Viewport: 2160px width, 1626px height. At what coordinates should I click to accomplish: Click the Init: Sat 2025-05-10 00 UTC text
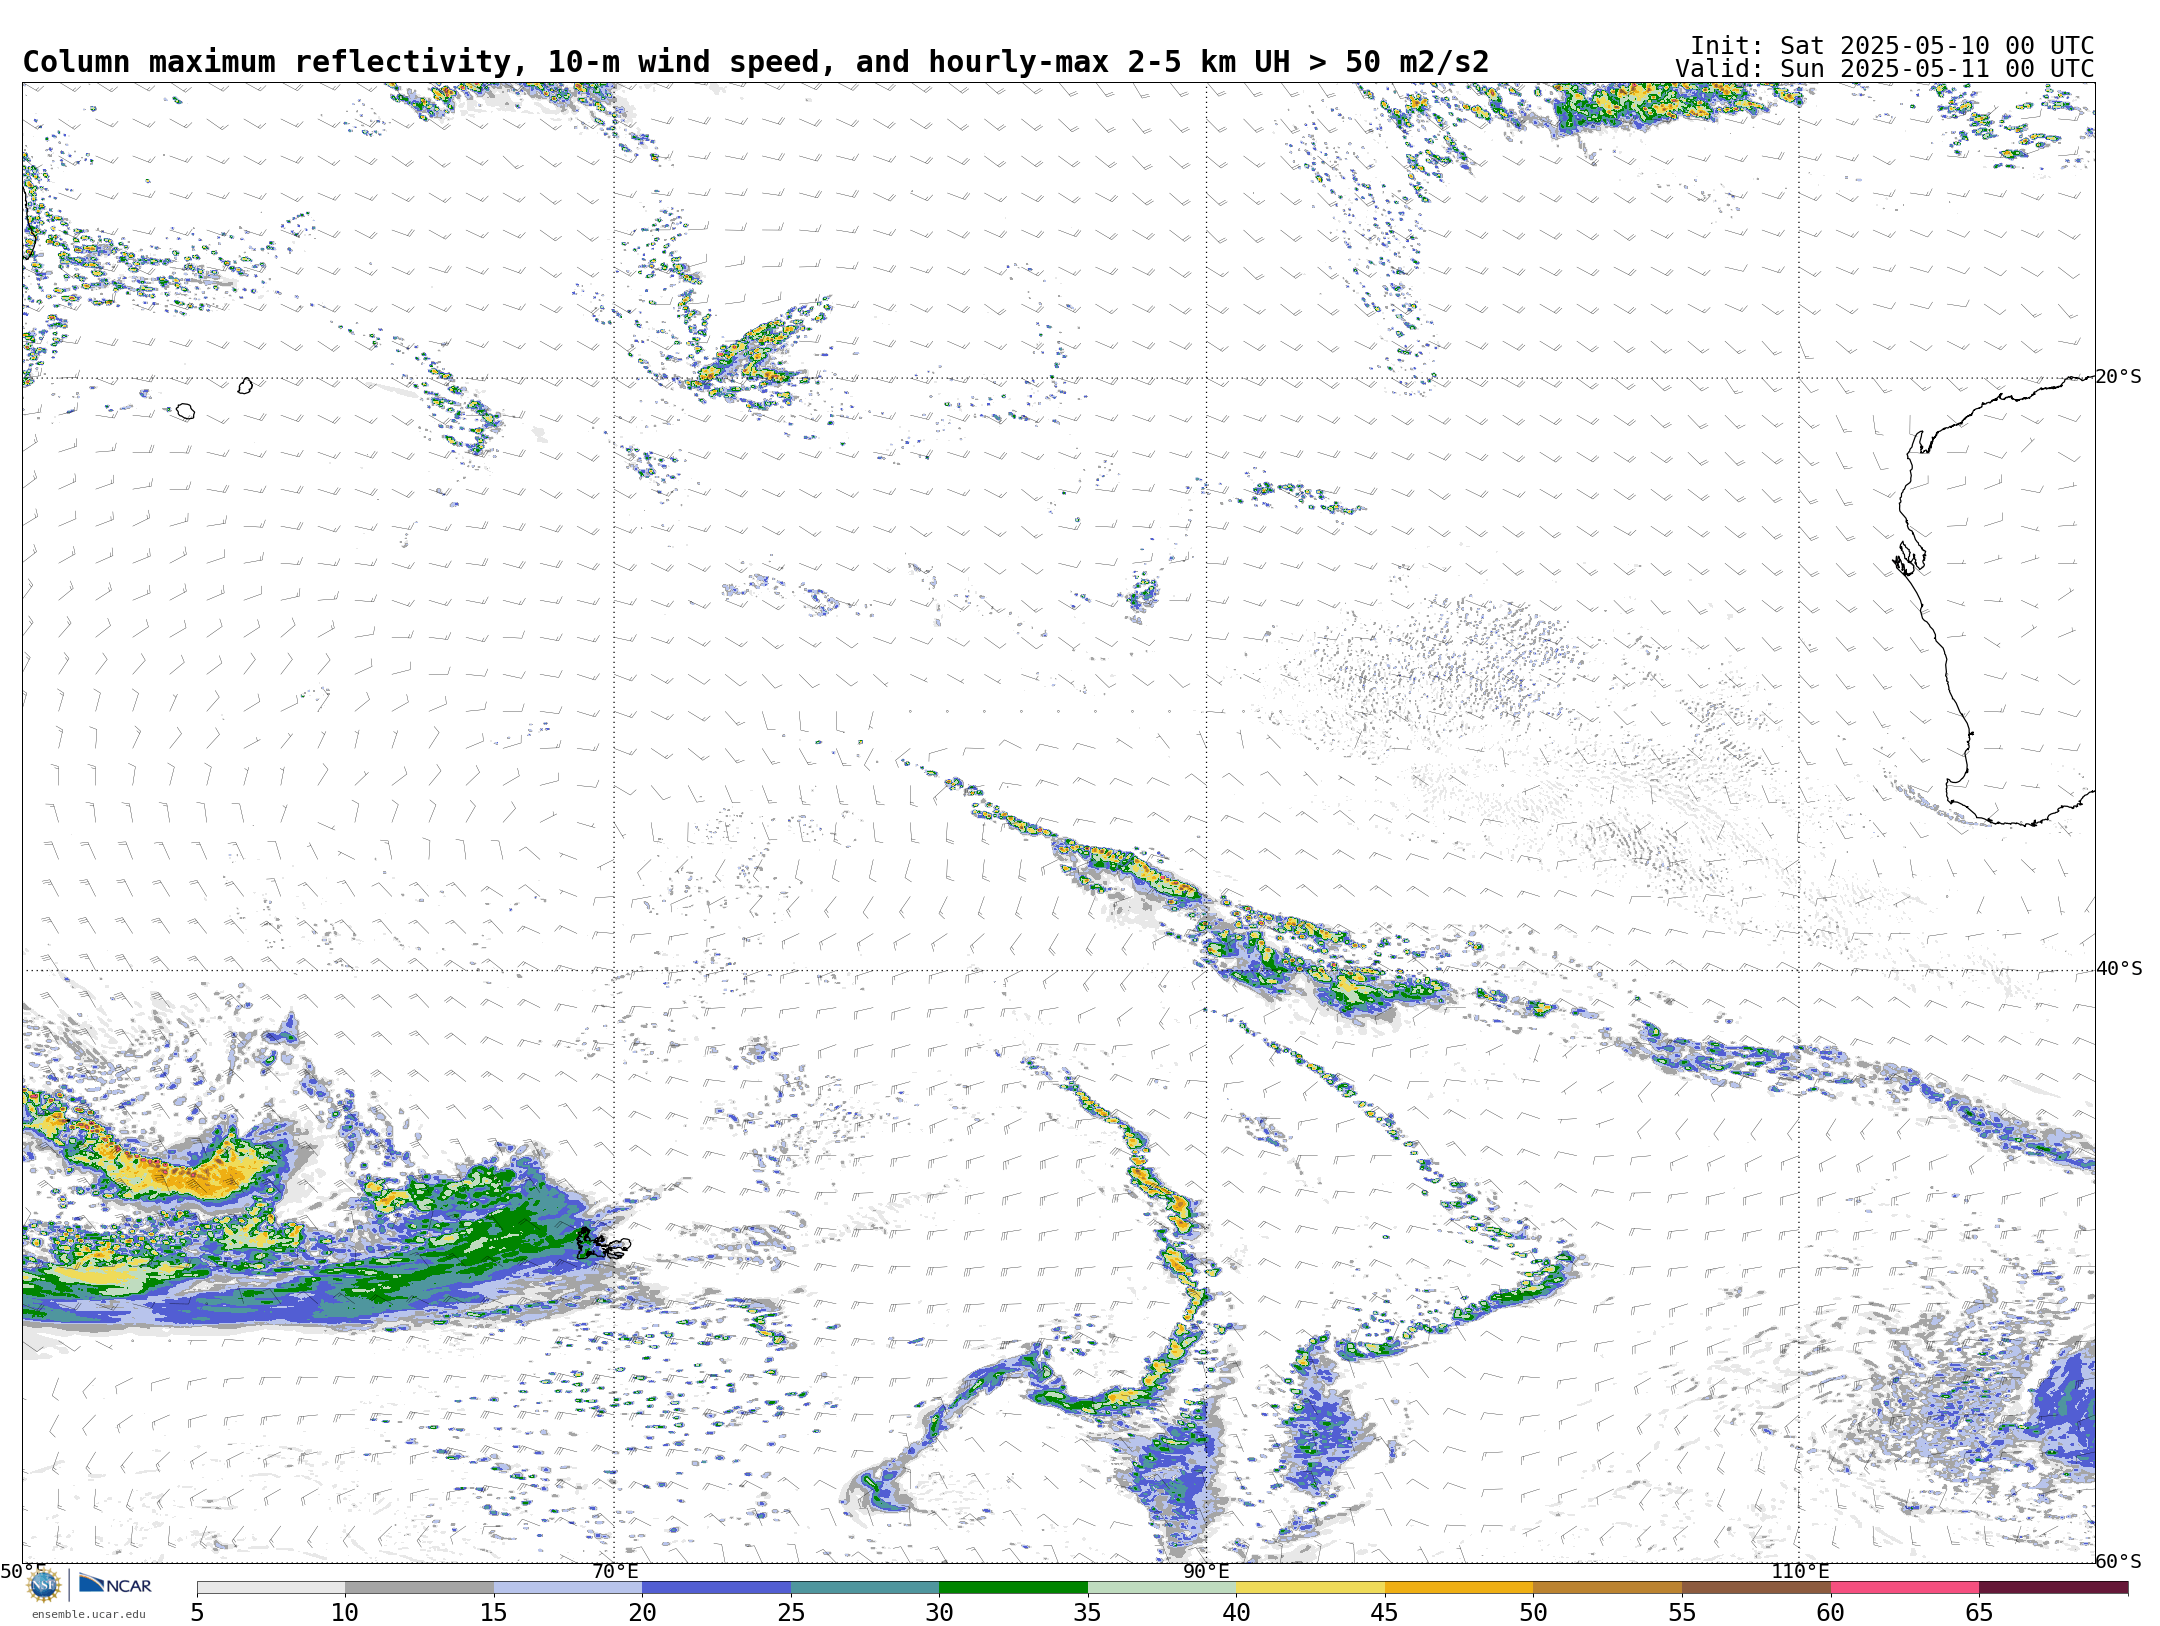coord(1892,46)
